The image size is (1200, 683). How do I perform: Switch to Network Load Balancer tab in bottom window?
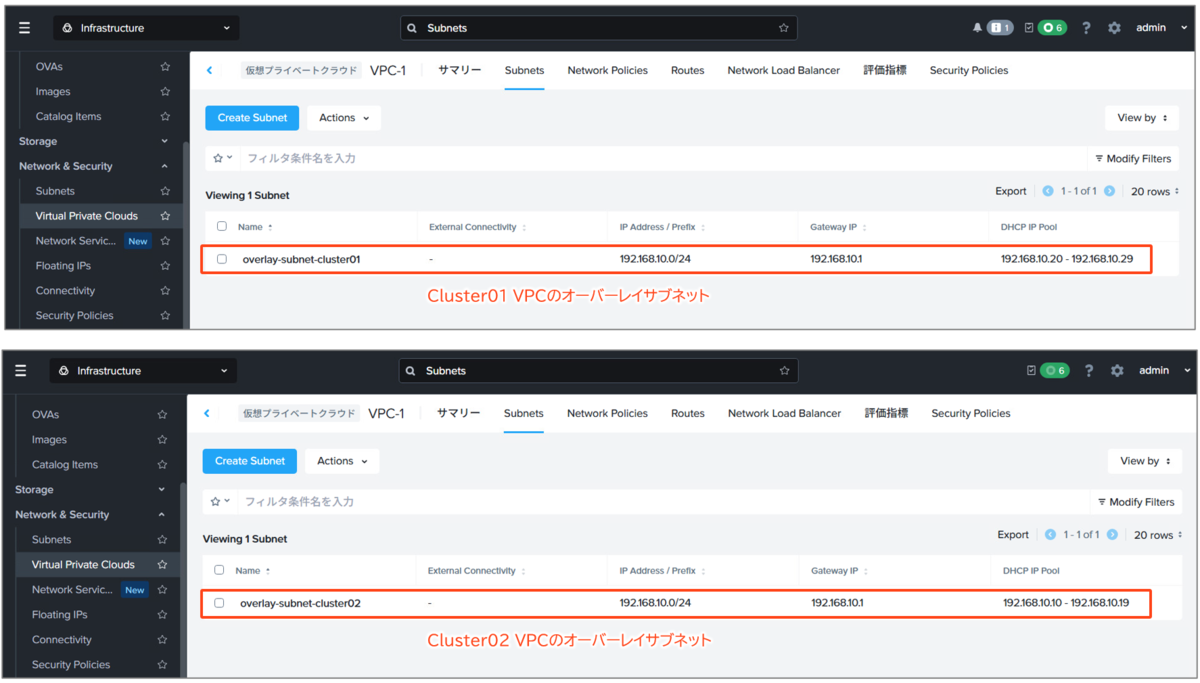point(784,413)
